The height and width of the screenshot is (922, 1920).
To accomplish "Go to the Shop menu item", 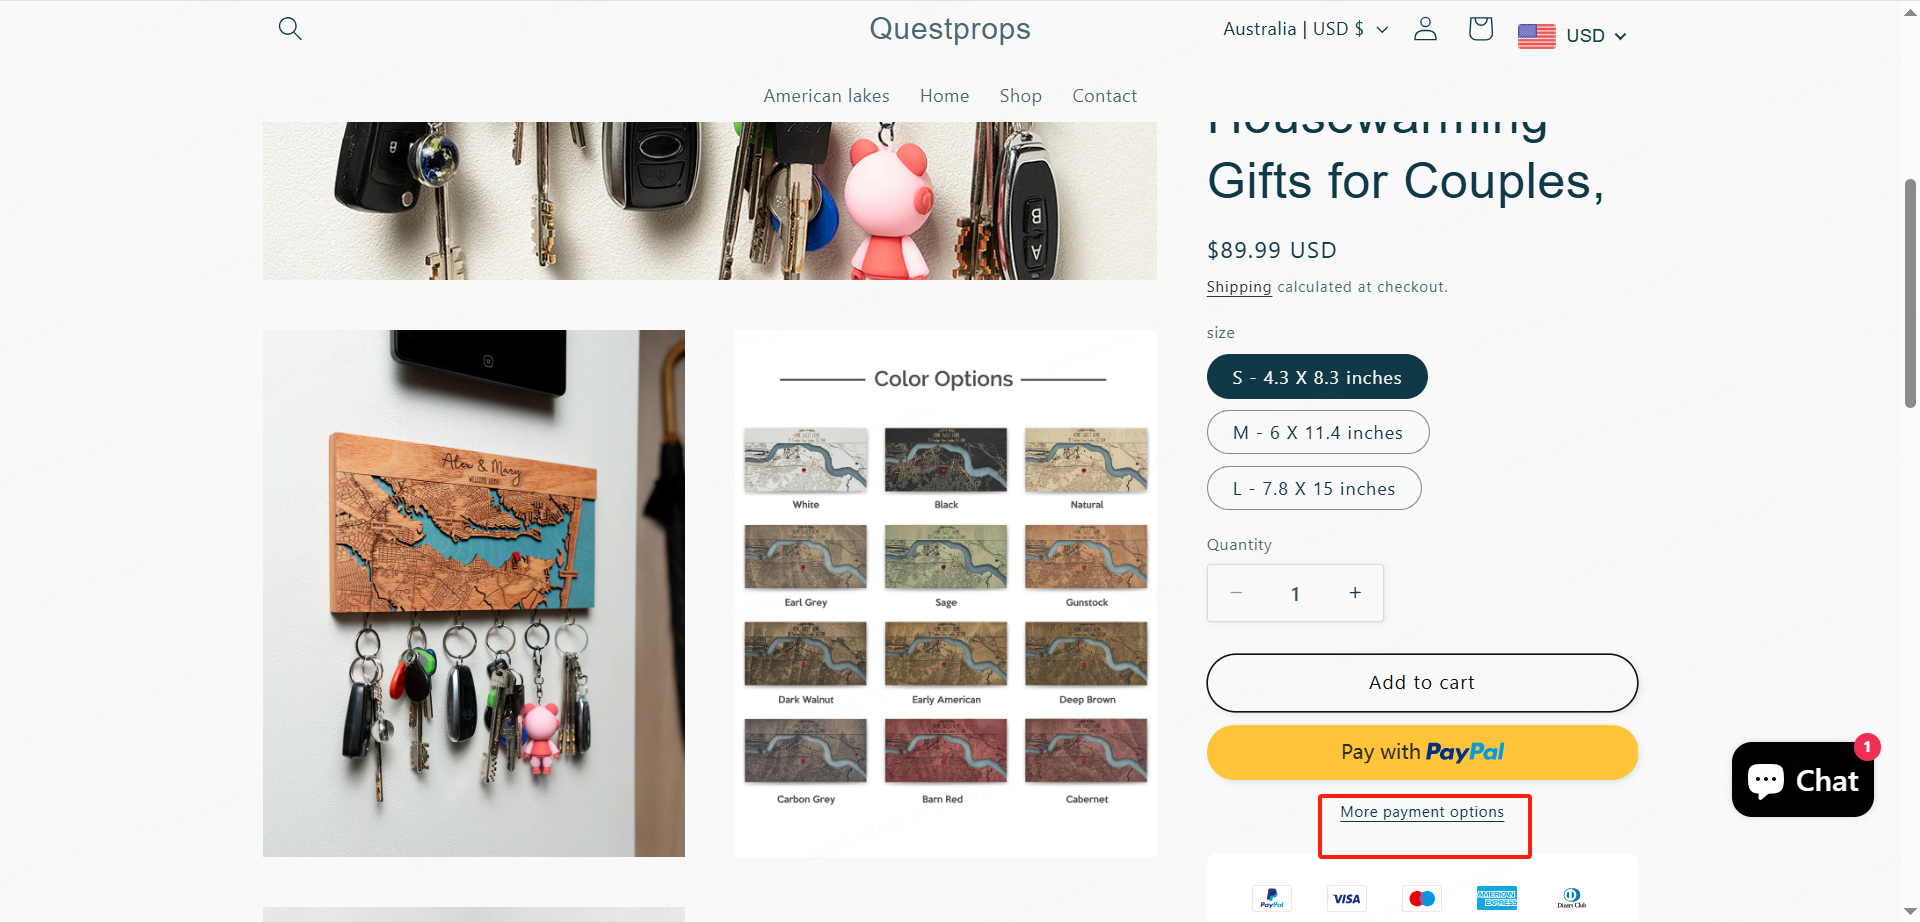I will tap(1020, 96).
